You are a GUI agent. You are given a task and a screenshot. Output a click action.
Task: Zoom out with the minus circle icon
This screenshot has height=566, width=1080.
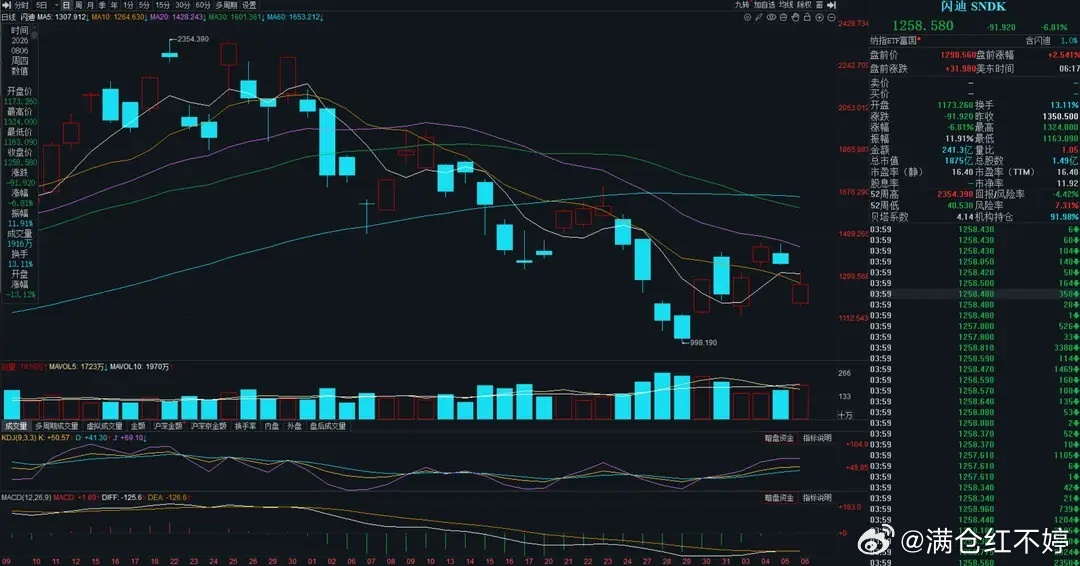[831, 17]
